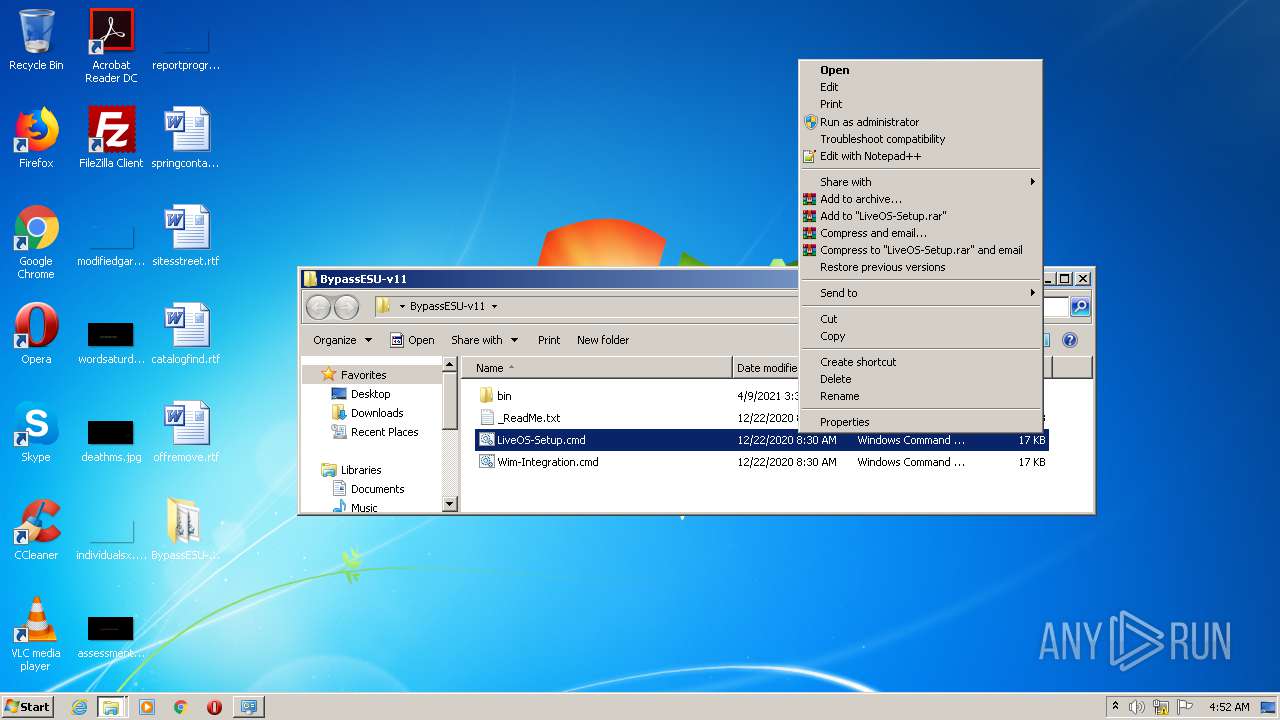
Task: Open Properties from context menu
Action: tap(920, 422)
